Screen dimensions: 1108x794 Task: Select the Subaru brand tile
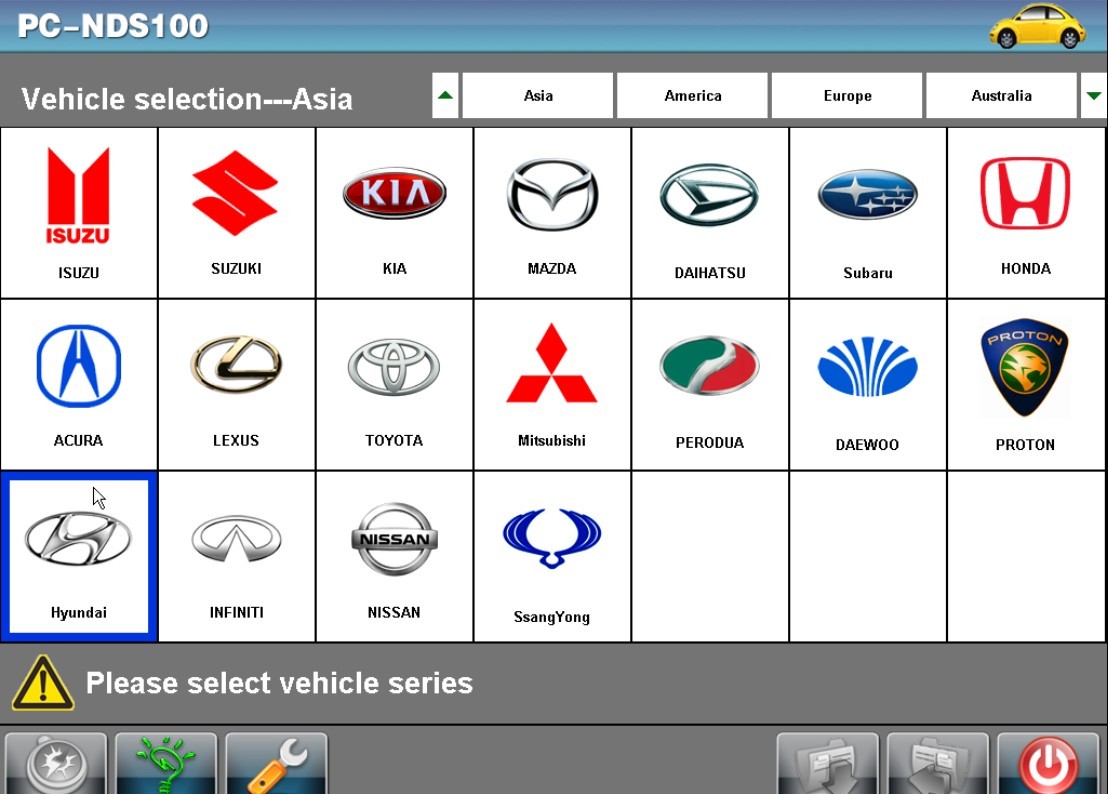[868, 213]
